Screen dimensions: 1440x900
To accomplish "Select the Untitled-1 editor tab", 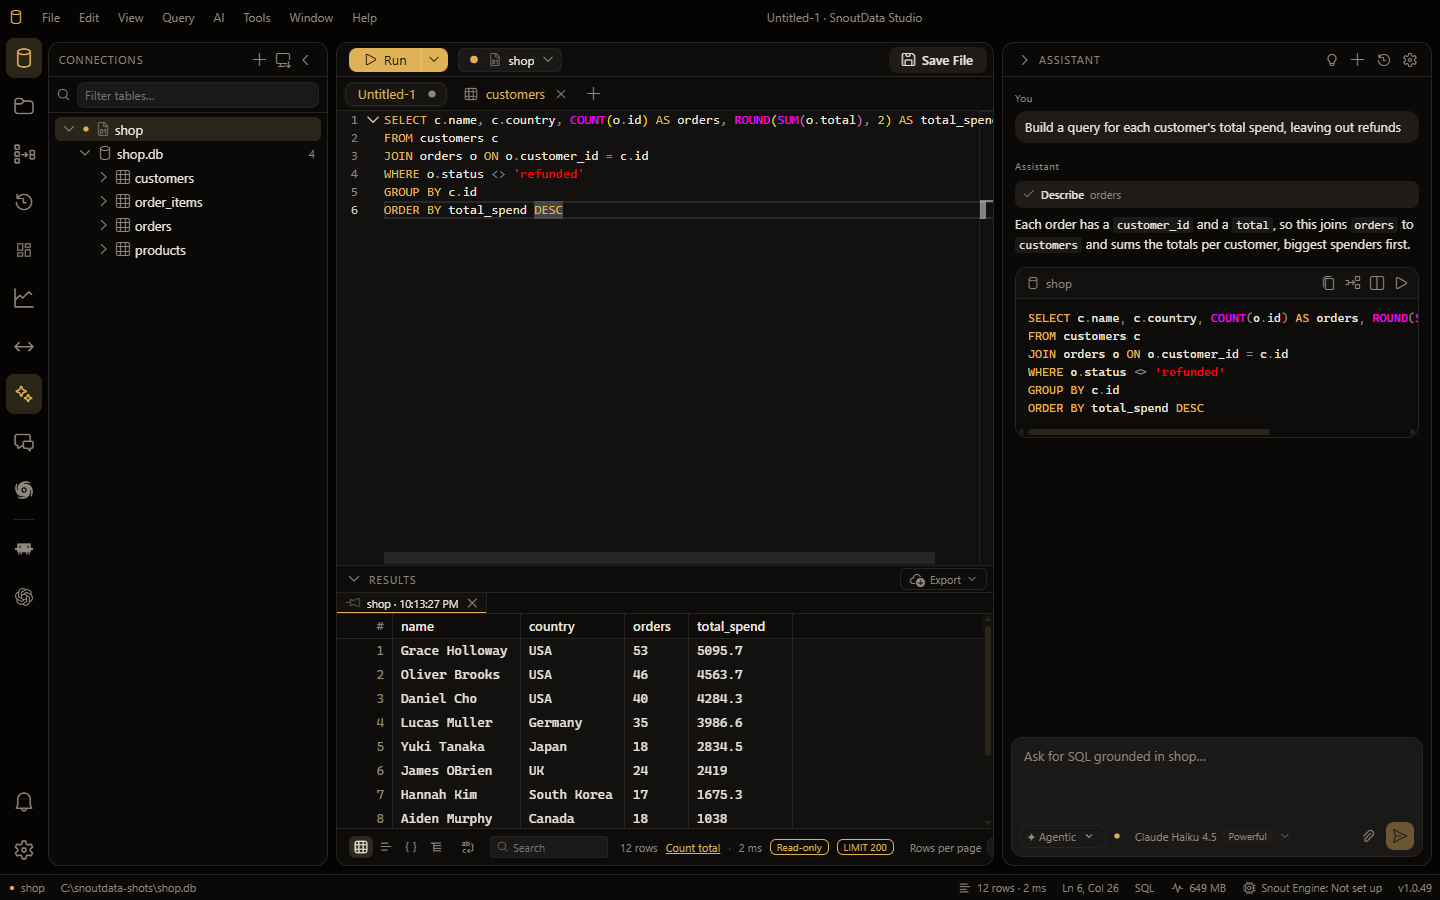I will click(x=396, y=94).
